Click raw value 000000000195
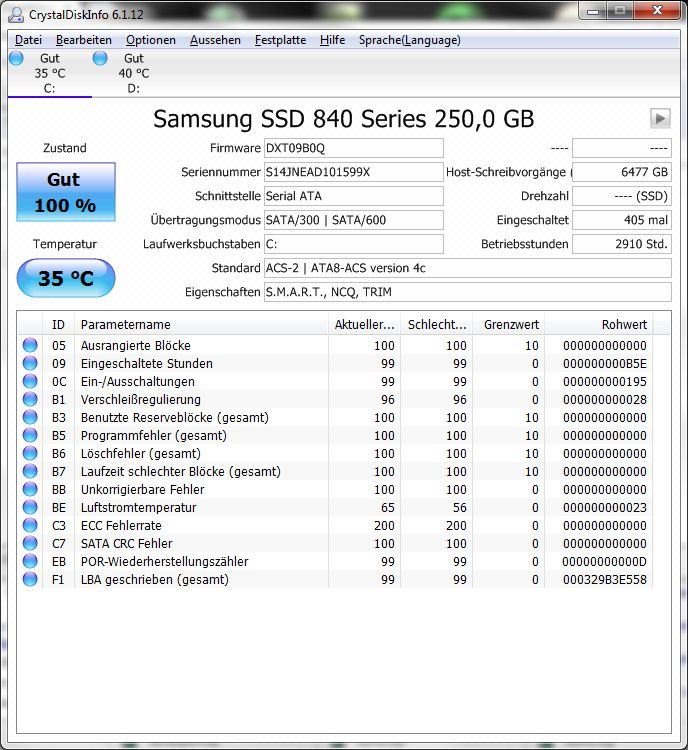Viewport: 688px width, 750px height. (x=604, y=382)
